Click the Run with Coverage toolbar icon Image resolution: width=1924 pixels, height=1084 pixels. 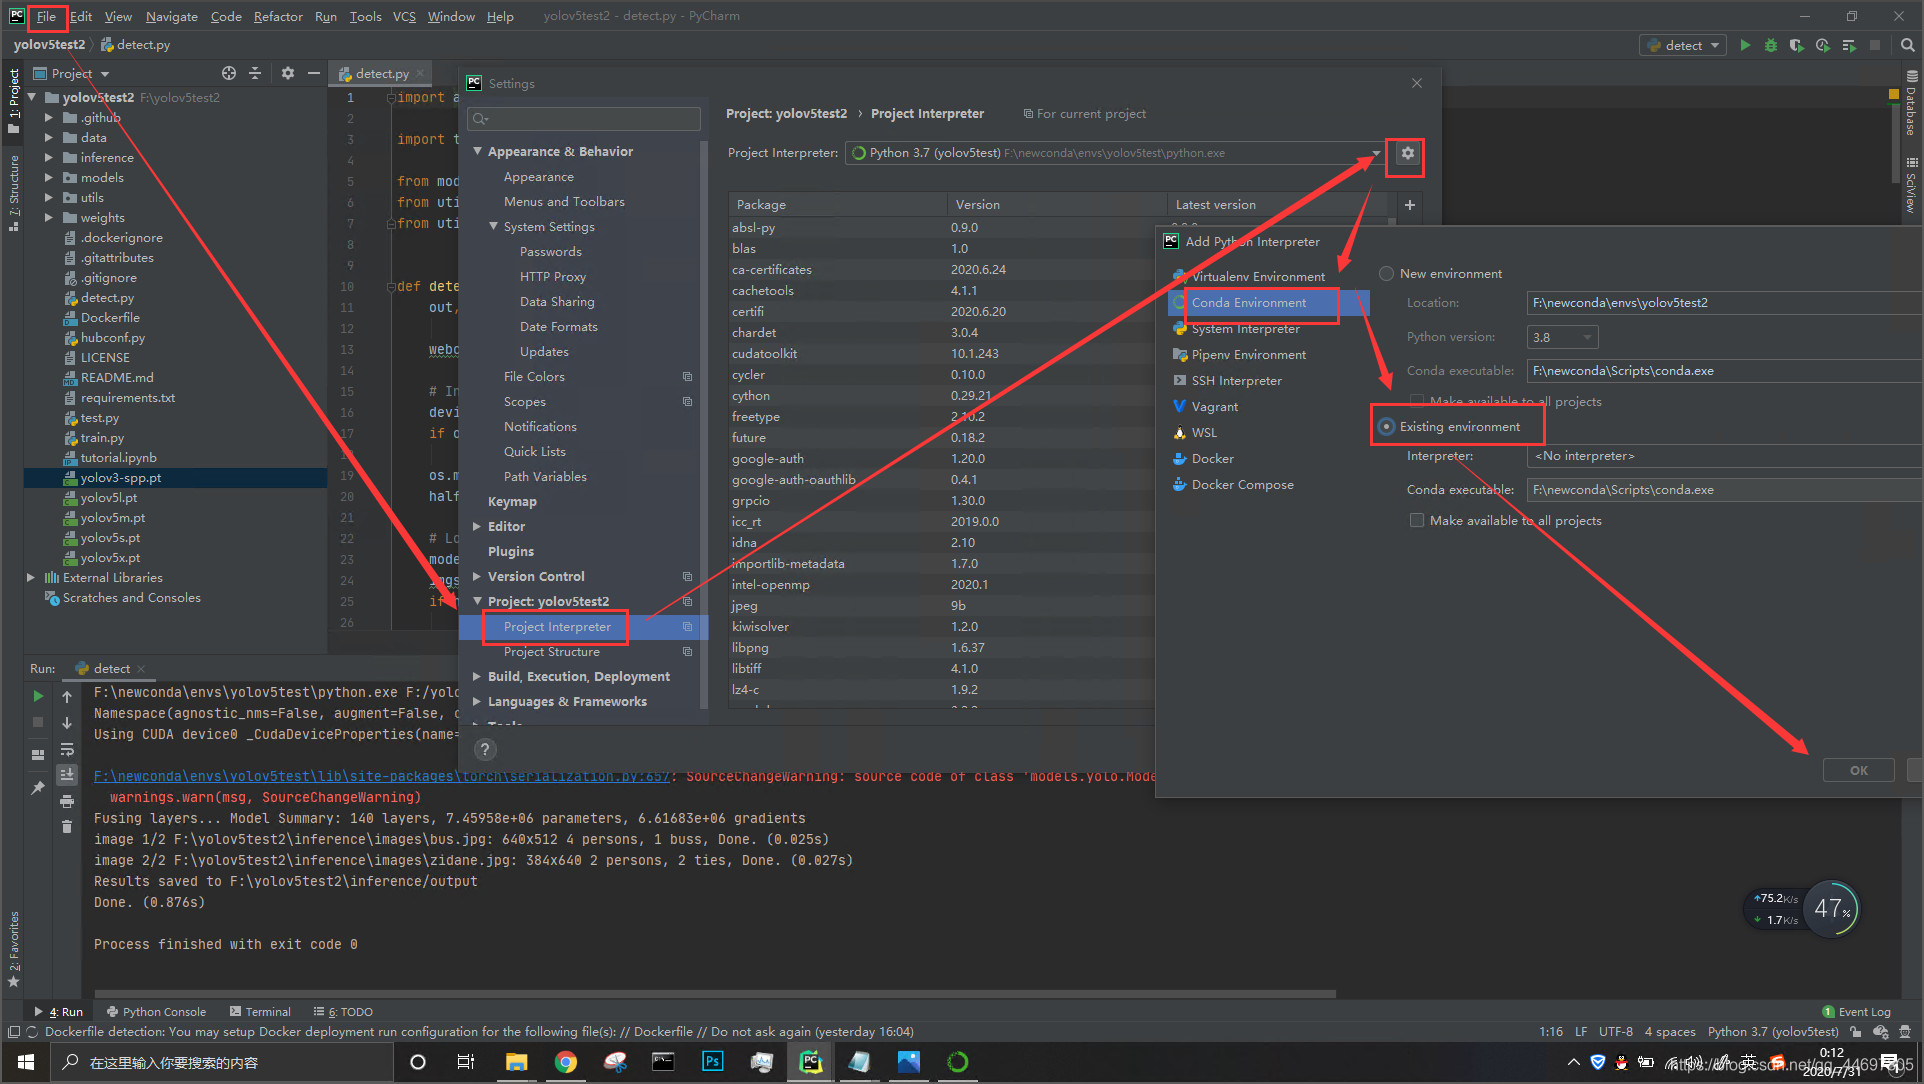pyautogui.click(x=1796, y=45)
